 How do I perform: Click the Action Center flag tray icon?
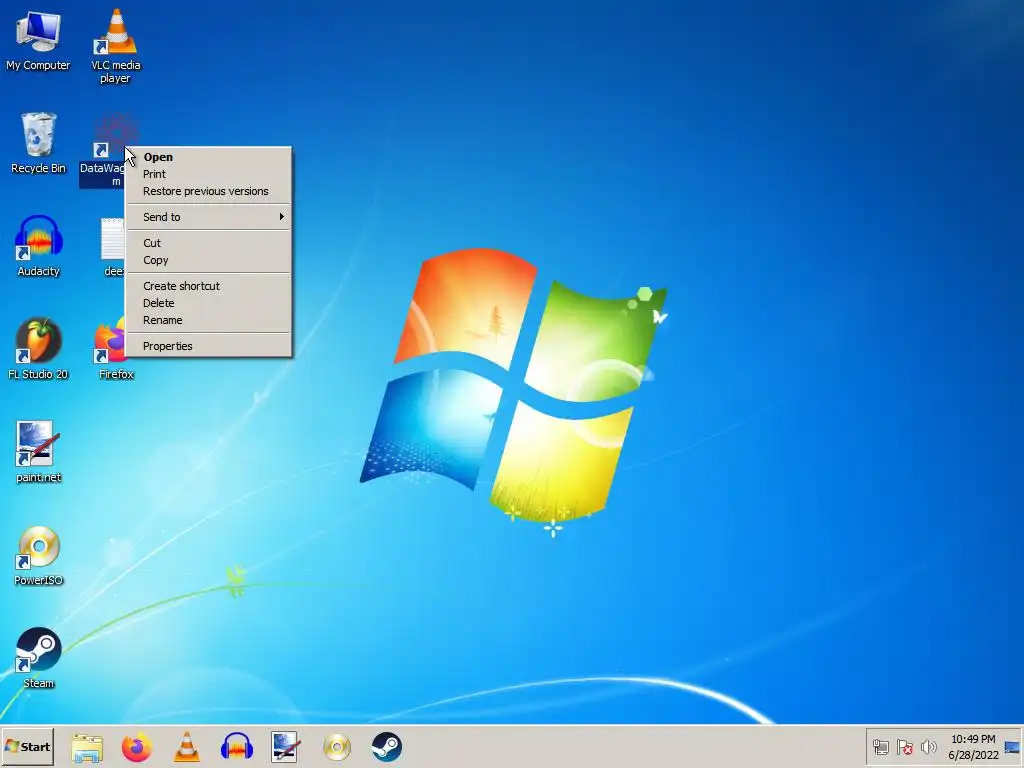coord(904,747)
